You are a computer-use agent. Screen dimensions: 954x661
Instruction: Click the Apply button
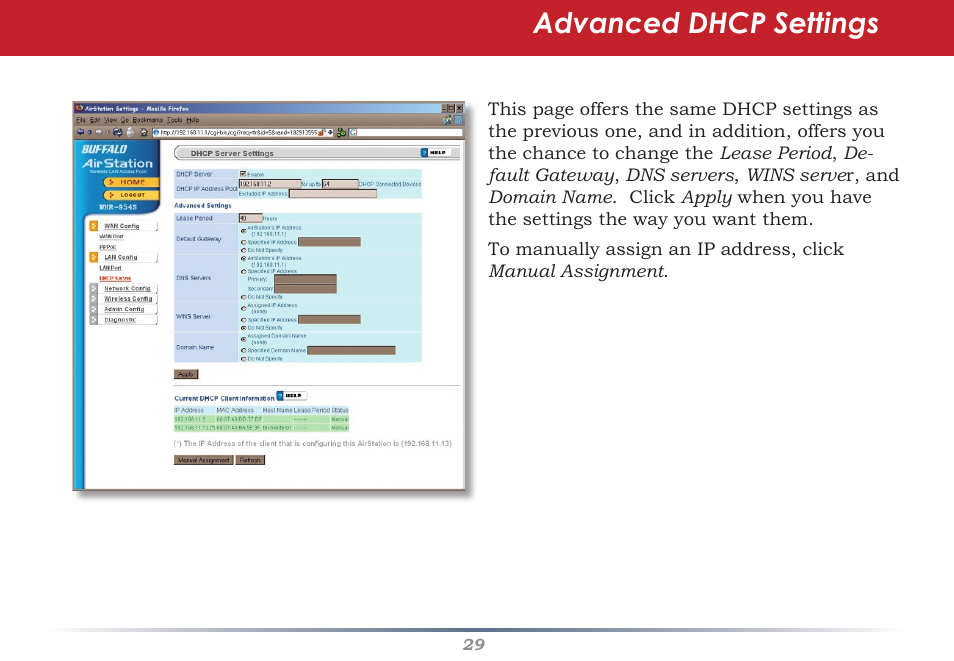pyautogui.click(x=186, y=374)
